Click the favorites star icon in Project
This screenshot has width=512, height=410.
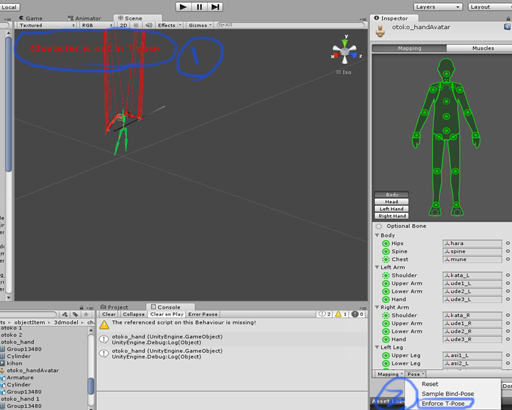(86, 314)
